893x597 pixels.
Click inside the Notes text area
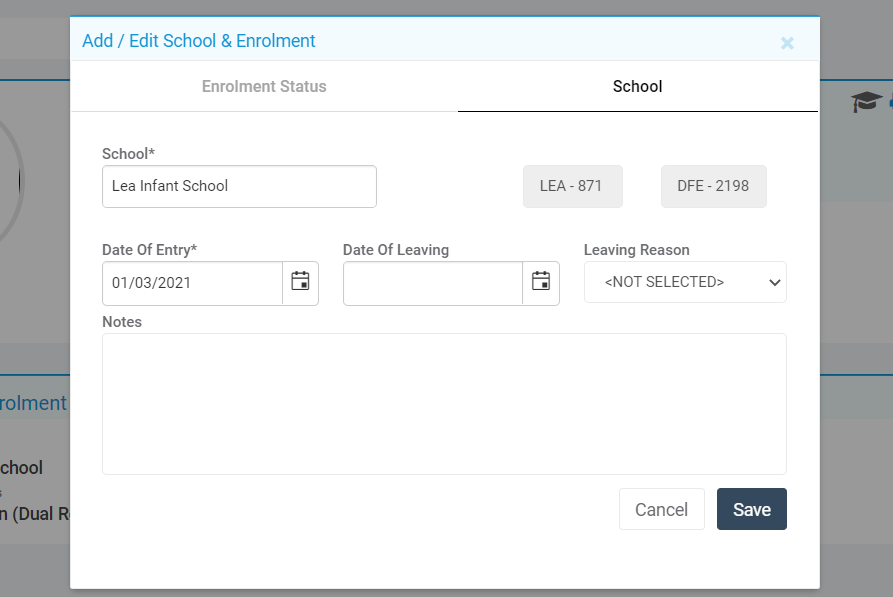pyautogui.click(x=444, y=404)
